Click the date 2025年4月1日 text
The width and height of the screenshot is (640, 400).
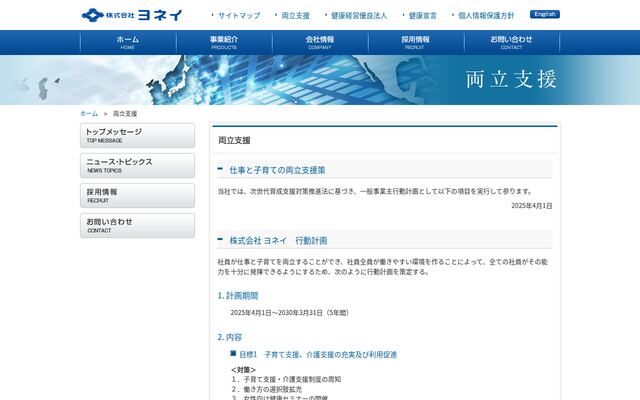tap(531, 206)
